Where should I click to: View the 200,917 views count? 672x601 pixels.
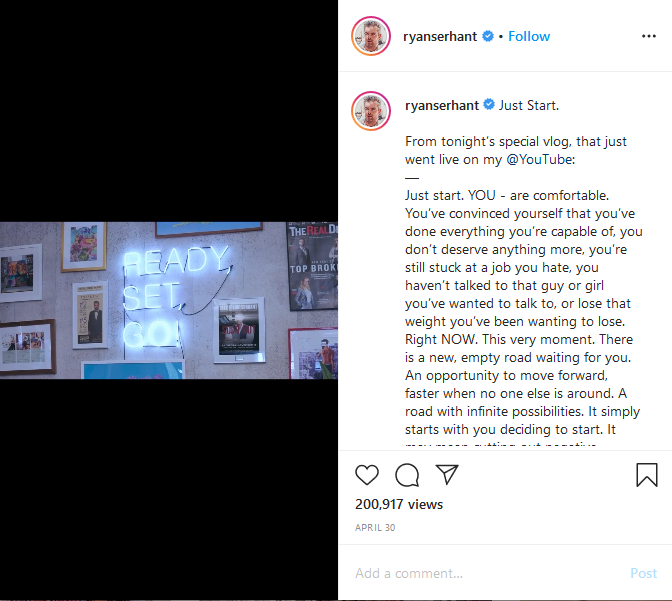pyautogui.click(x=399, y=504)
